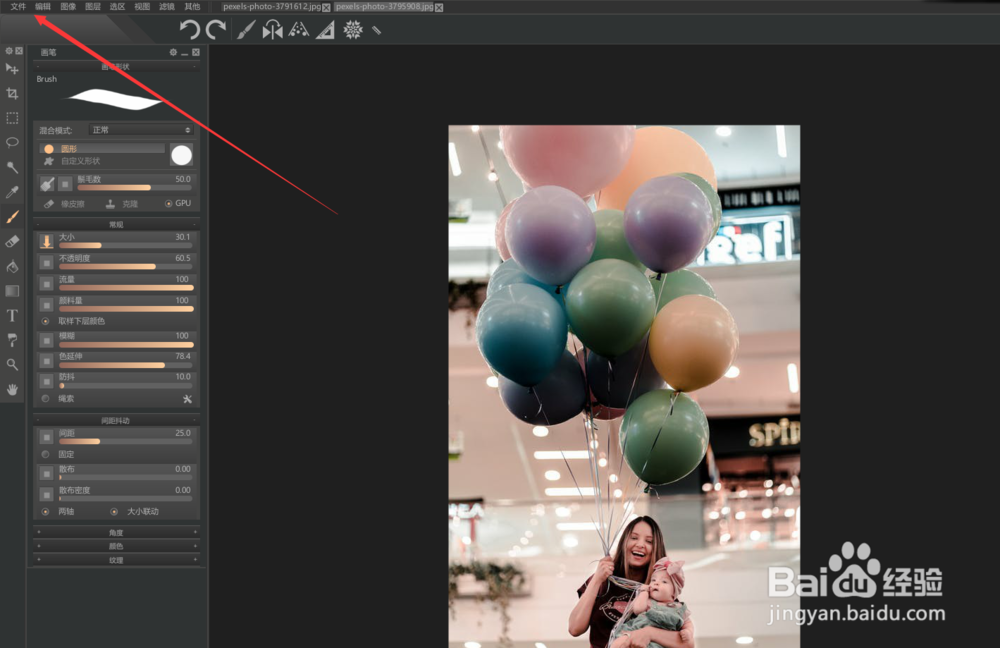Screen dimensions: 1000x648
Task: Select the Paint roller tool
Action: (12, 340)
